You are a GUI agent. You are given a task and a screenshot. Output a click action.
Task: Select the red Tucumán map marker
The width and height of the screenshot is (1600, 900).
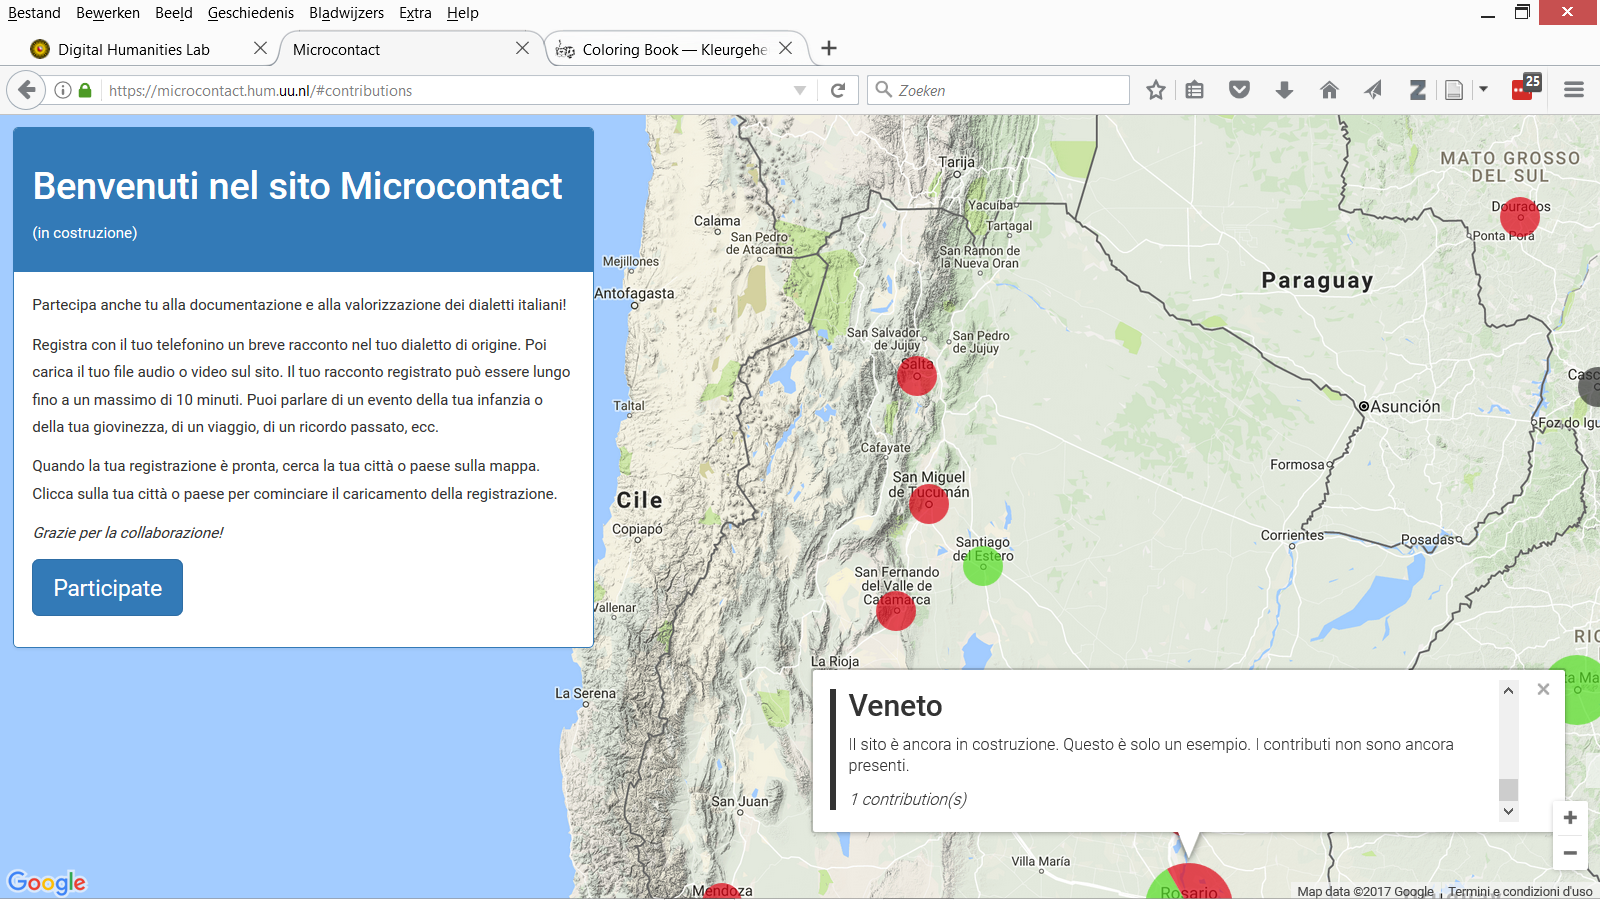928,503
